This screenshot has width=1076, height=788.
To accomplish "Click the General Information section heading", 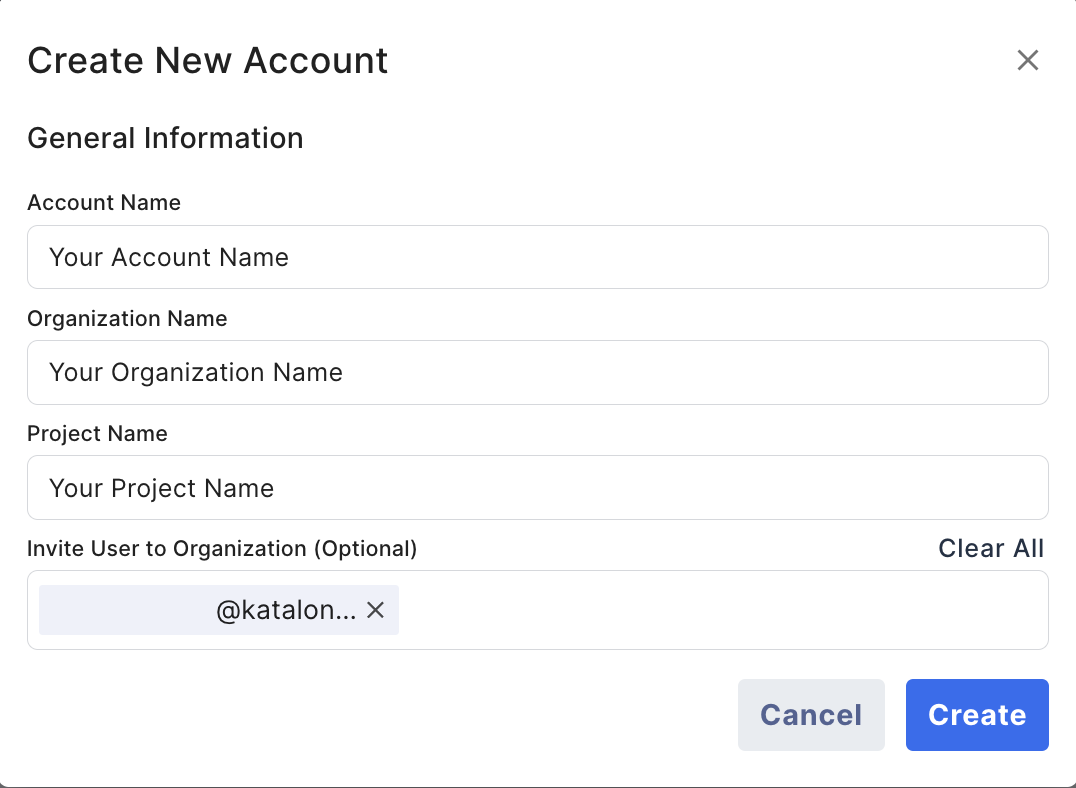I will tap(165, 138).
